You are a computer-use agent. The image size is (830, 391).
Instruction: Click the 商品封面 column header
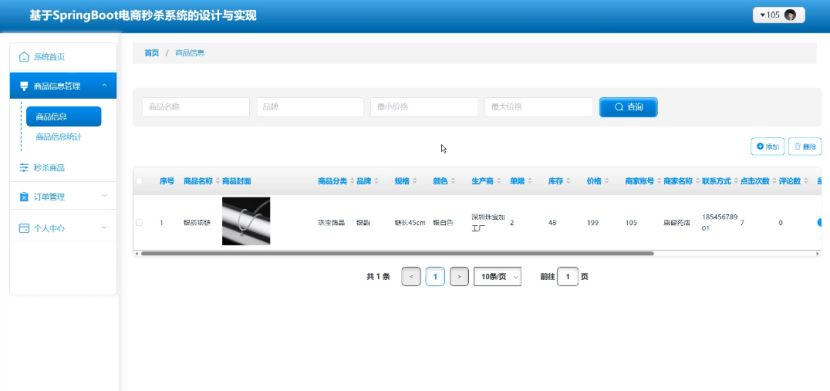[237, 181]
